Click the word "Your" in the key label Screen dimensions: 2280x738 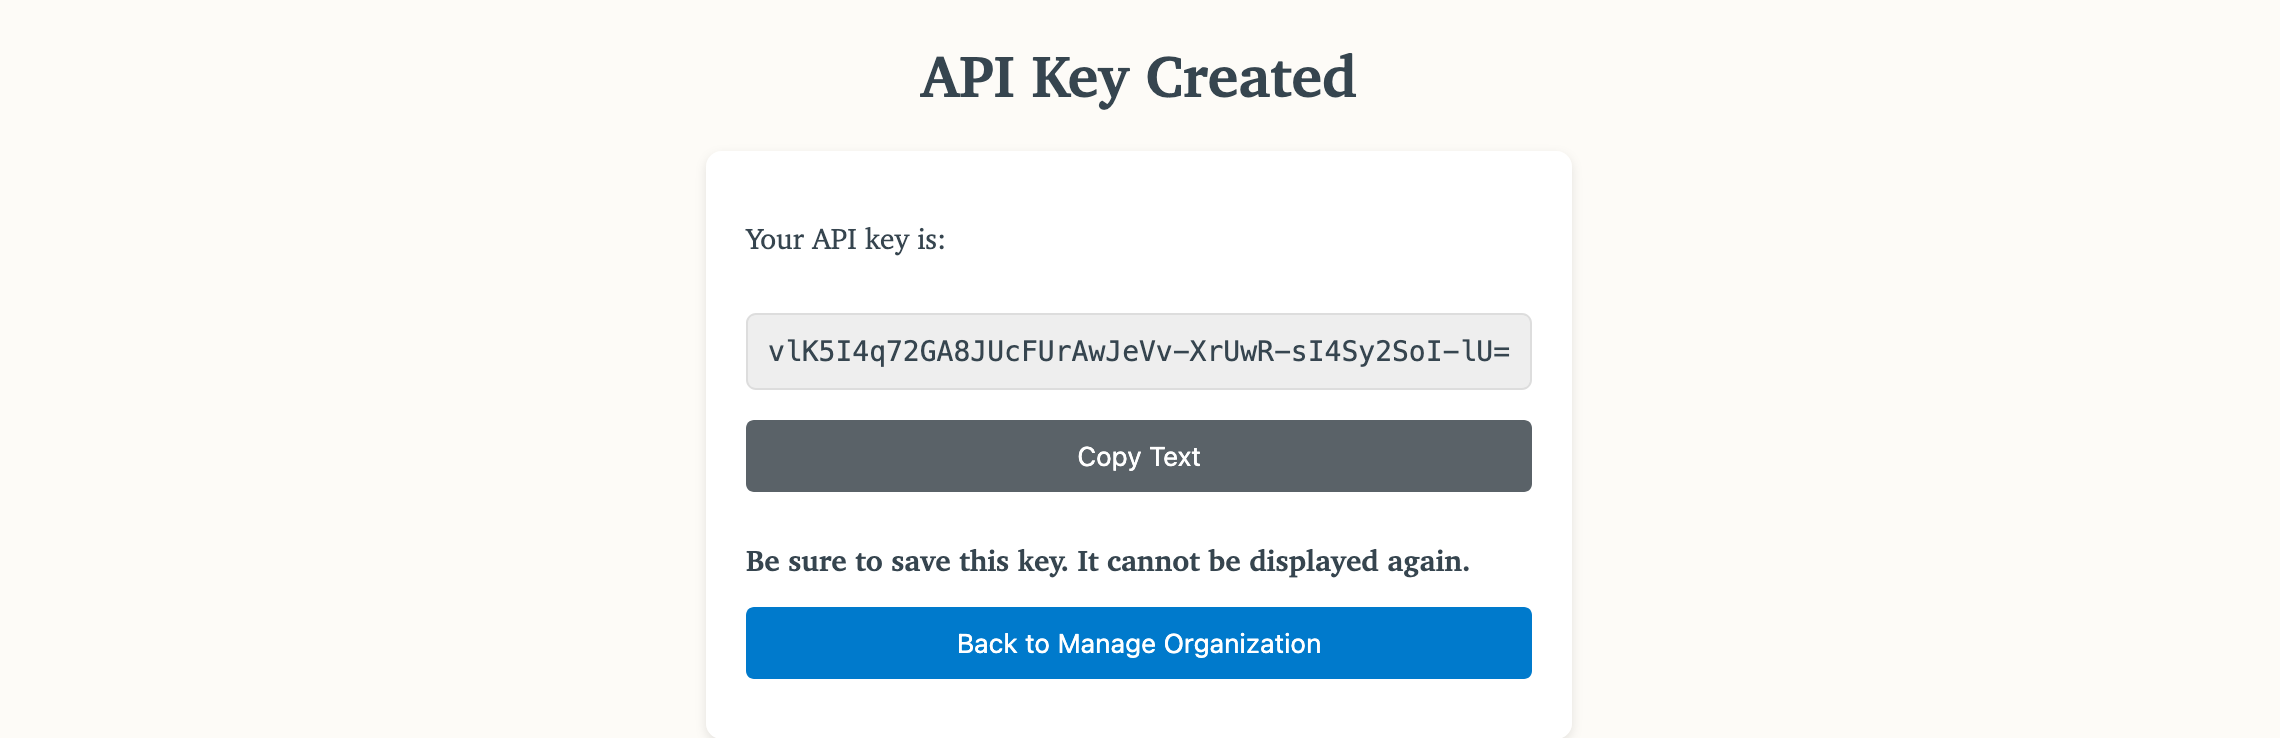(x=775, y=240)
